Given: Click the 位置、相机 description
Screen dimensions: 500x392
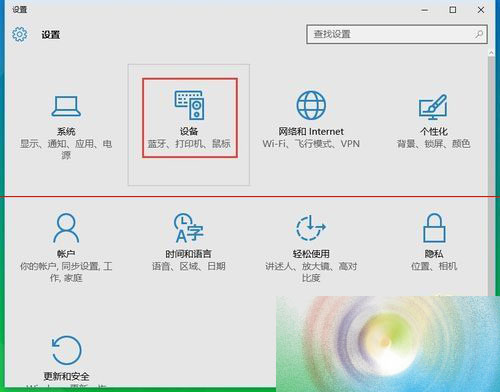Looking at the screenshot, I should 434,266.
